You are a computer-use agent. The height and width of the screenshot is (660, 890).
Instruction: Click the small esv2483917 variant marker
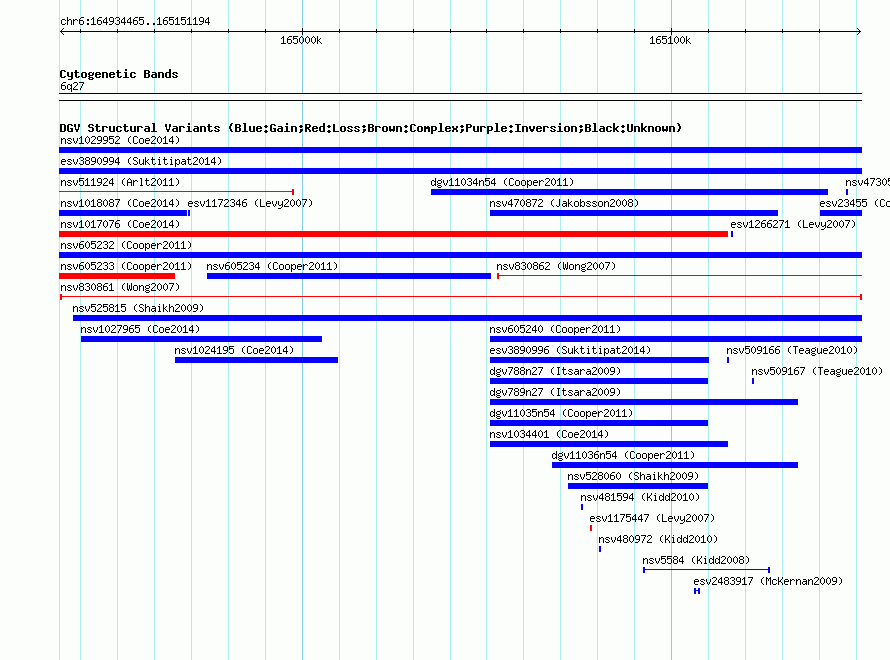tap(697, 591)
